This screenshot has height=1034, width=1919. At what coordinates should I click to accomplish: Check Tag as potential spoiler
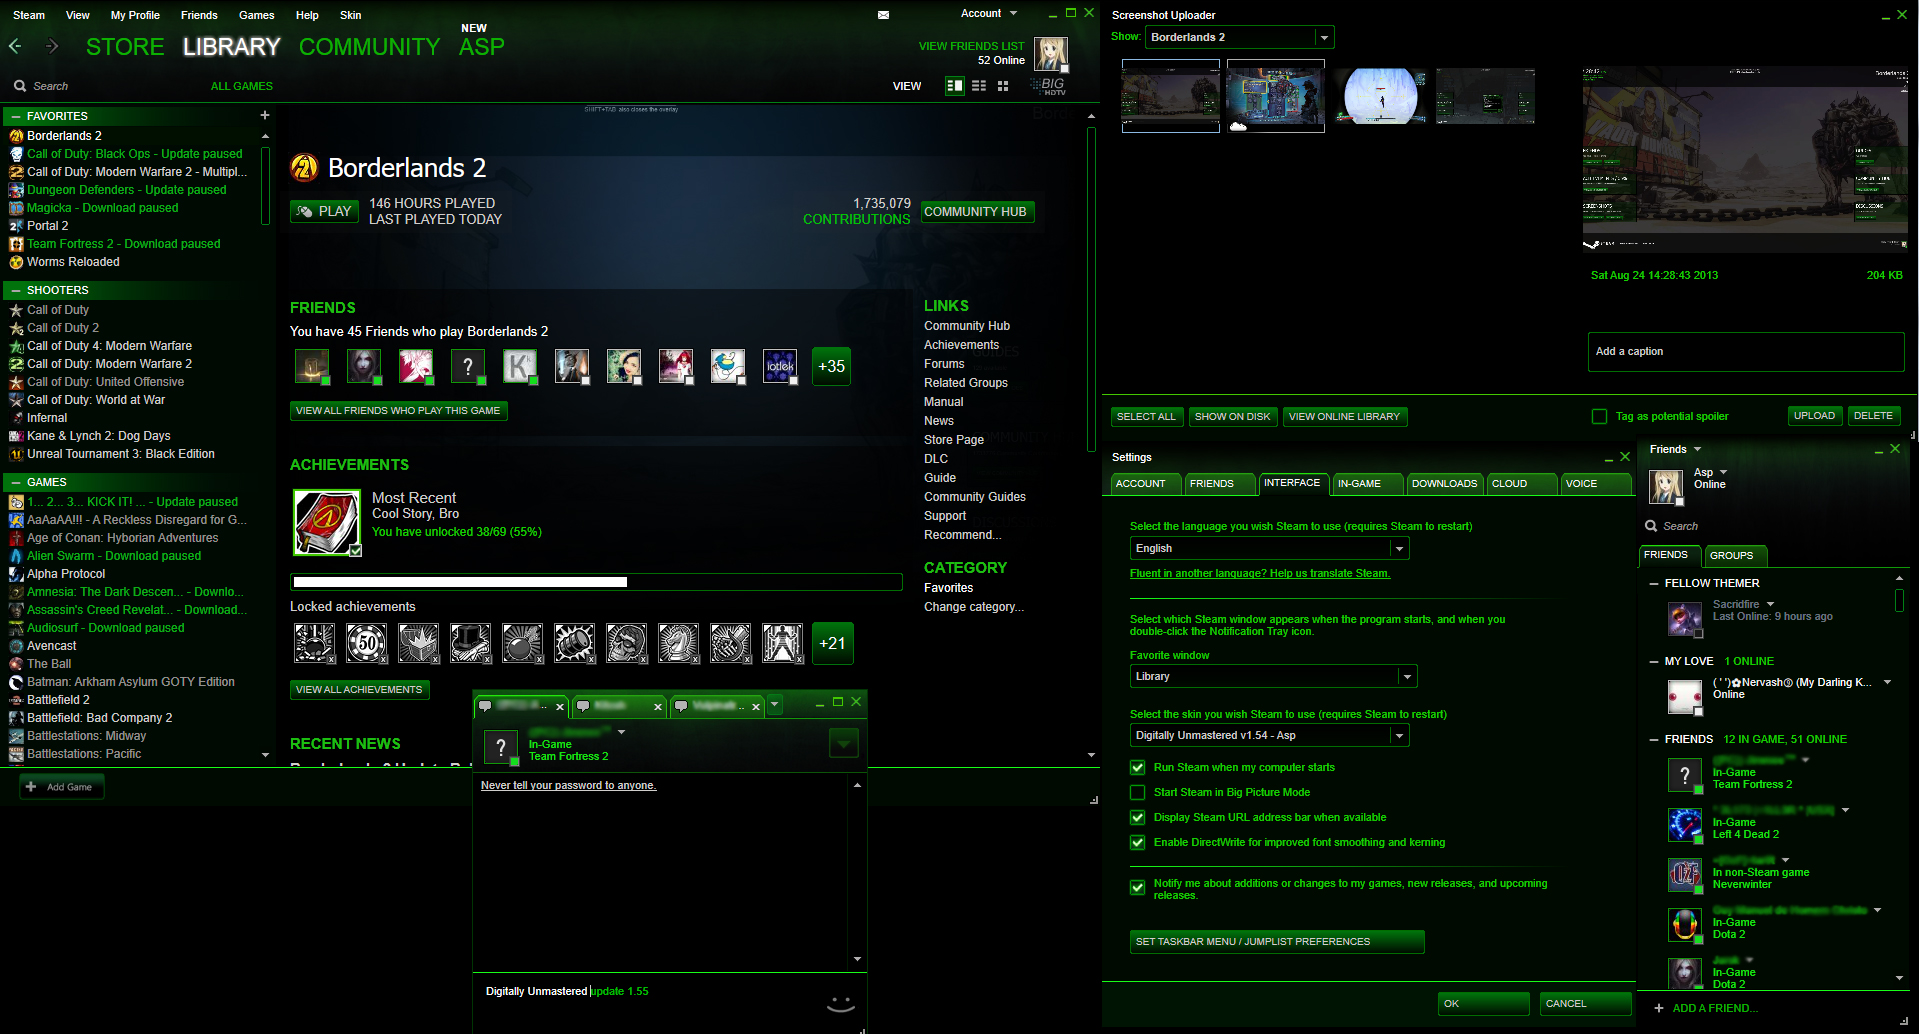[x=1599, y=417]
